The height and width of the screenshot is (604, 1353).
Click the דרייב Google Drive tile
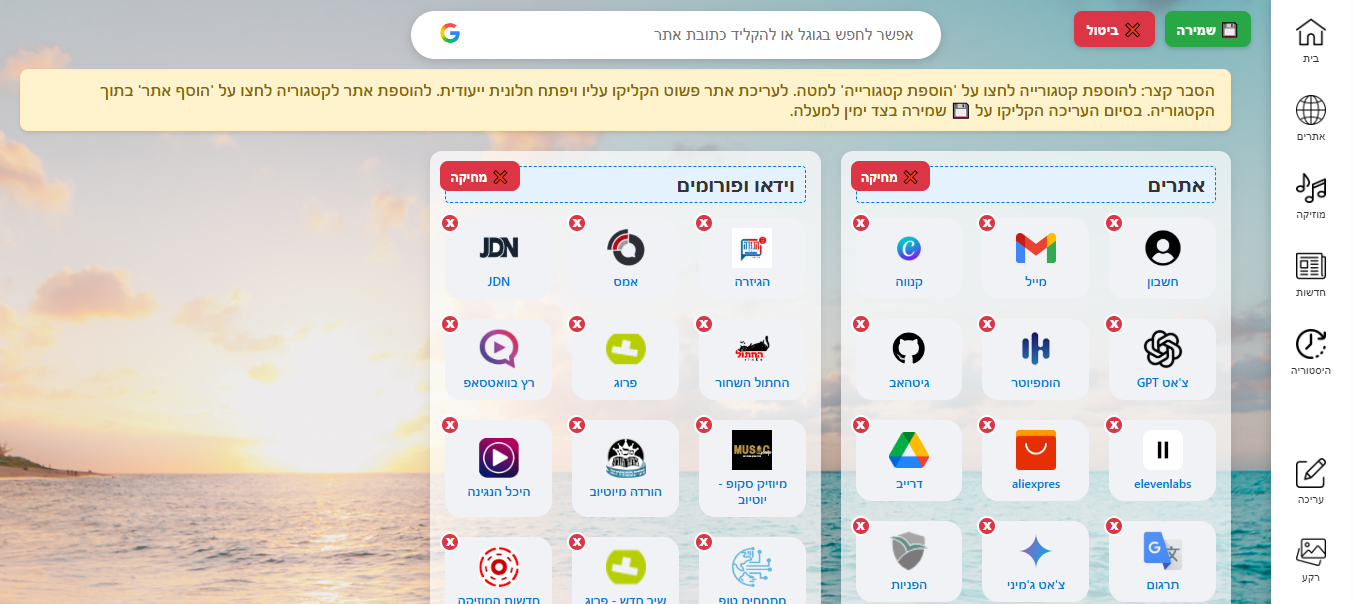point(909,460)
